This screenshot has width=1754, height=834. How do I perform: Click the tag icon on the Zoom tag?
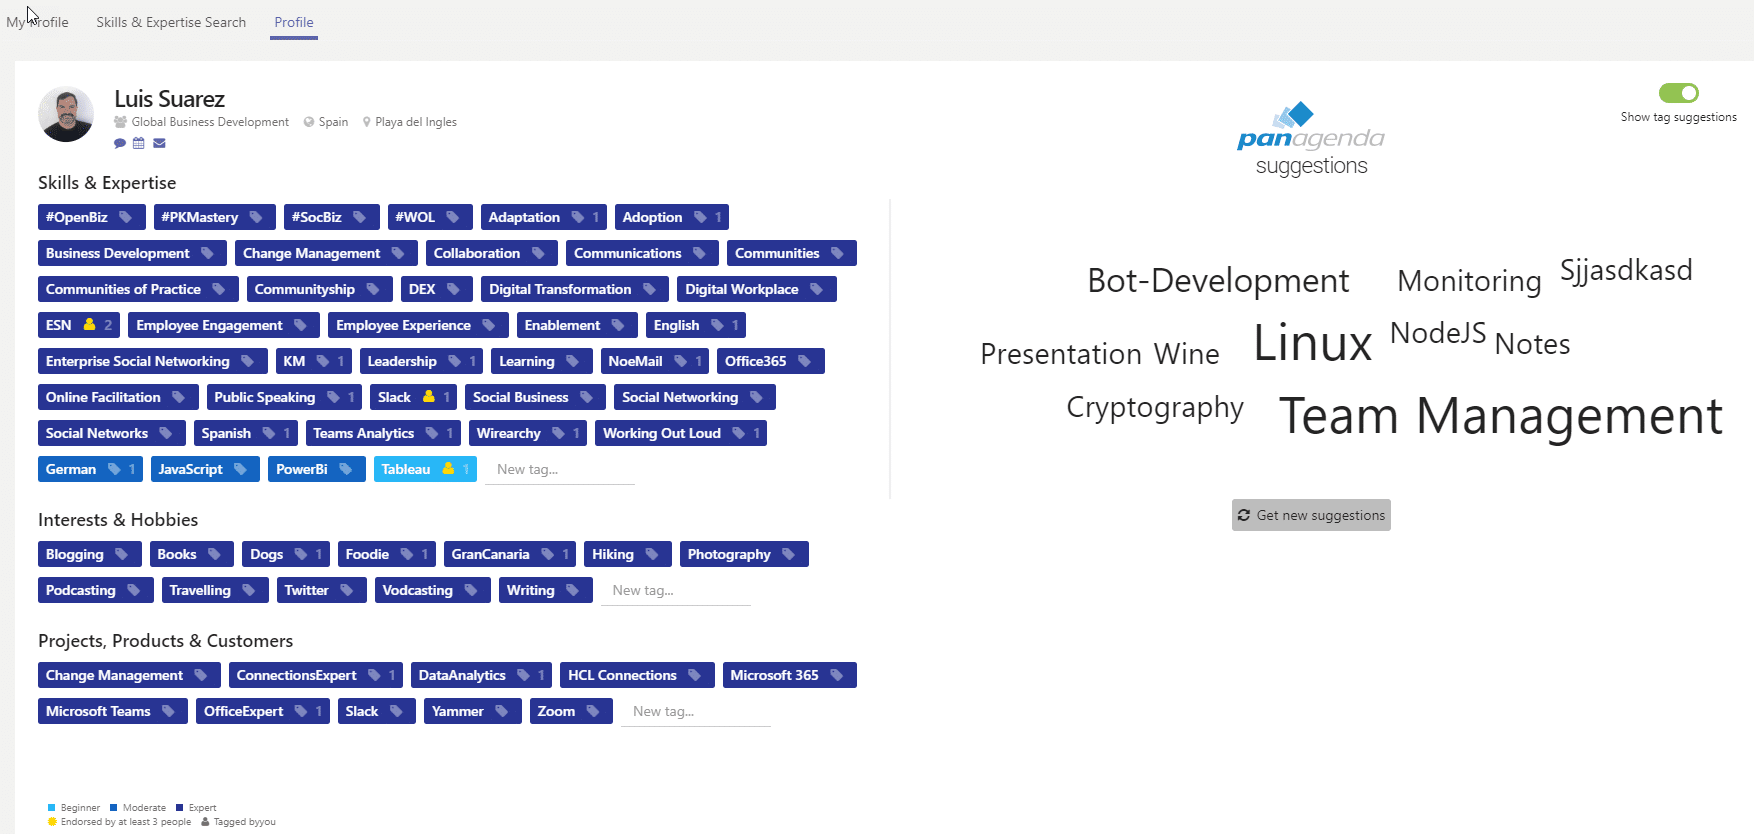(x=593, y=711)
